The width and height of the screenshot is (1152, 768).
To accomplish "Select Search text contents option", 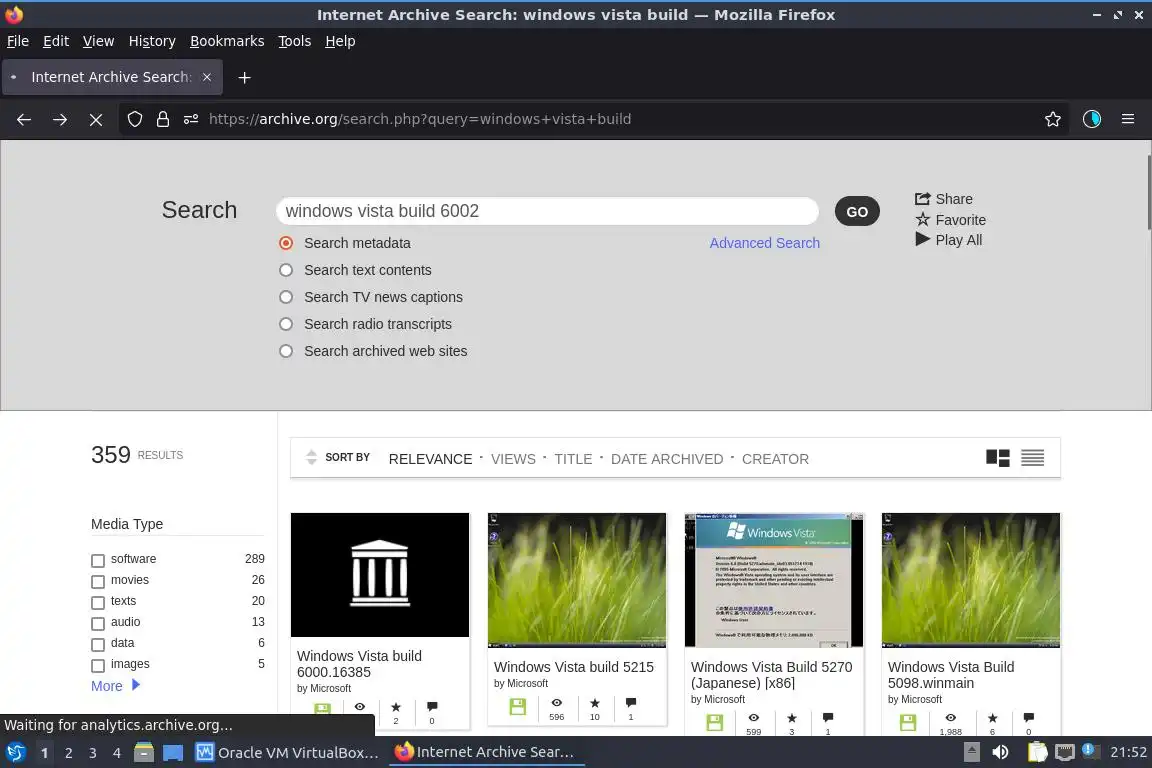I will click(x=287, y=270).
